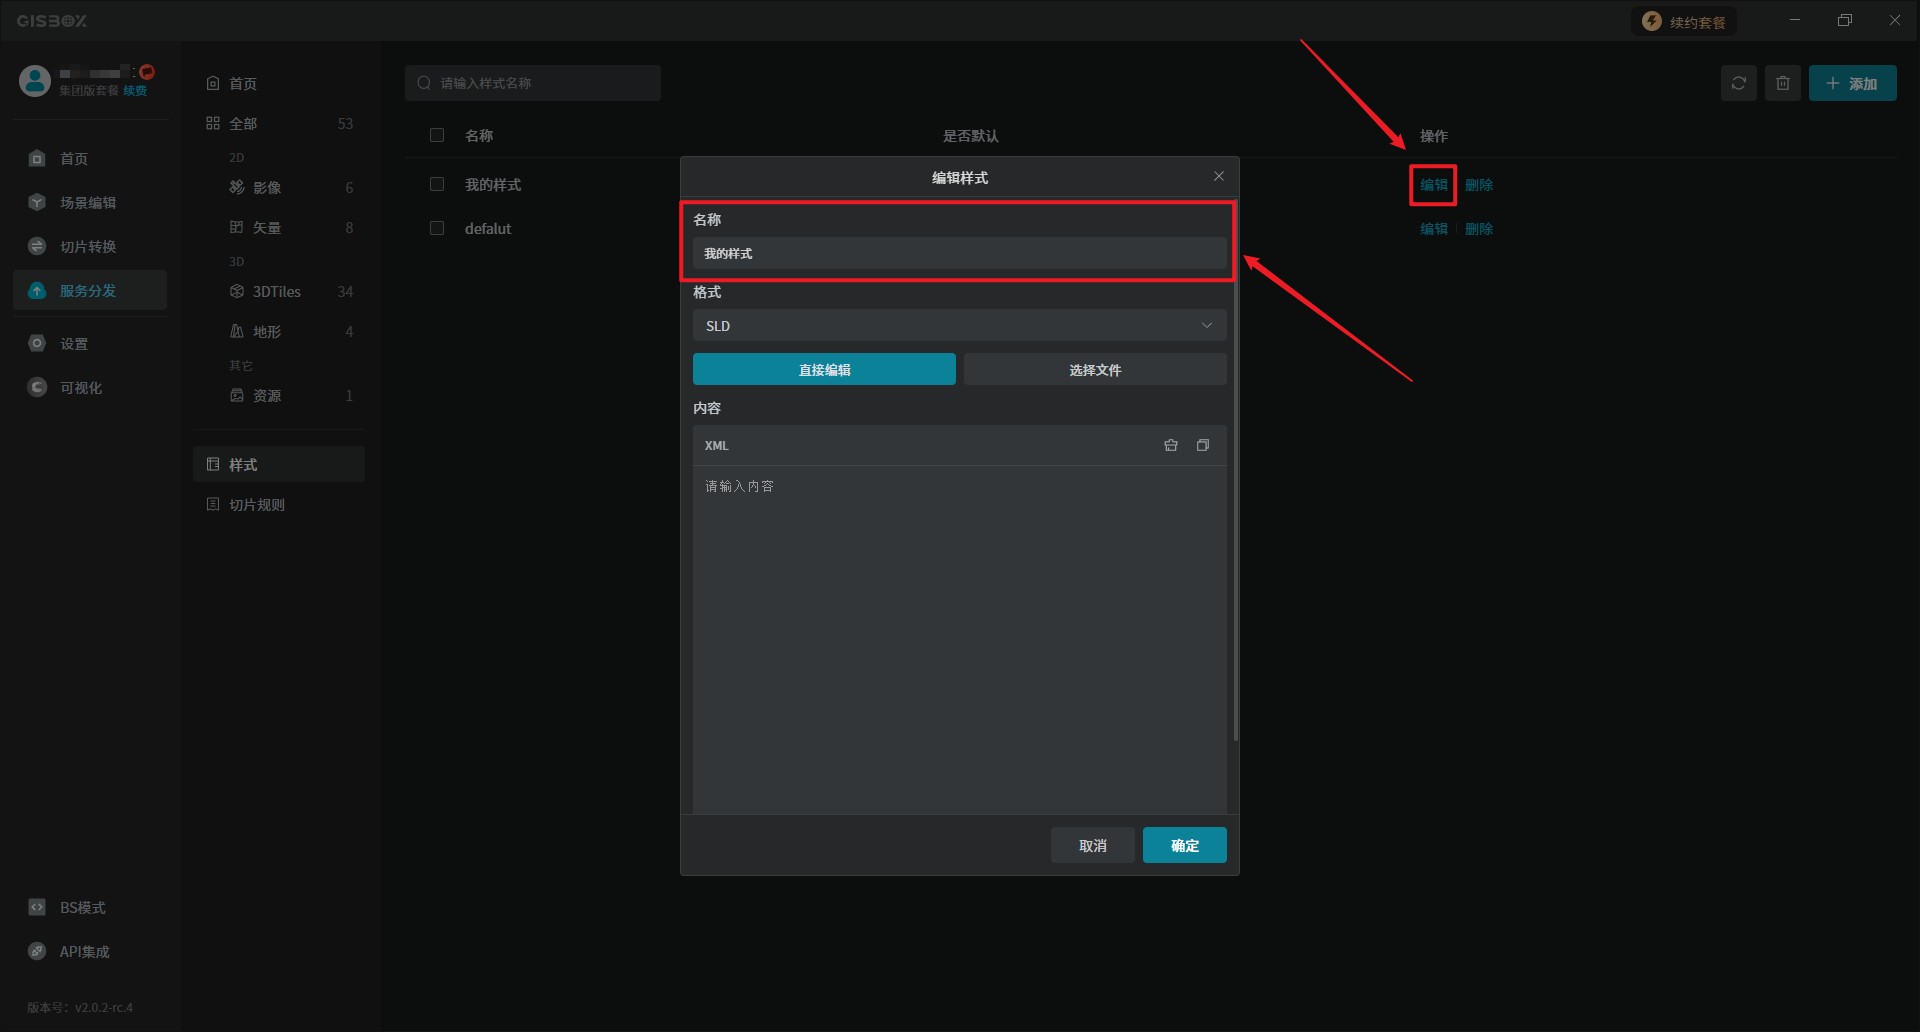This screenshot has width=1920, height=1032.
Task: Expand the SLD format dropdown
Action: (958, 326)
